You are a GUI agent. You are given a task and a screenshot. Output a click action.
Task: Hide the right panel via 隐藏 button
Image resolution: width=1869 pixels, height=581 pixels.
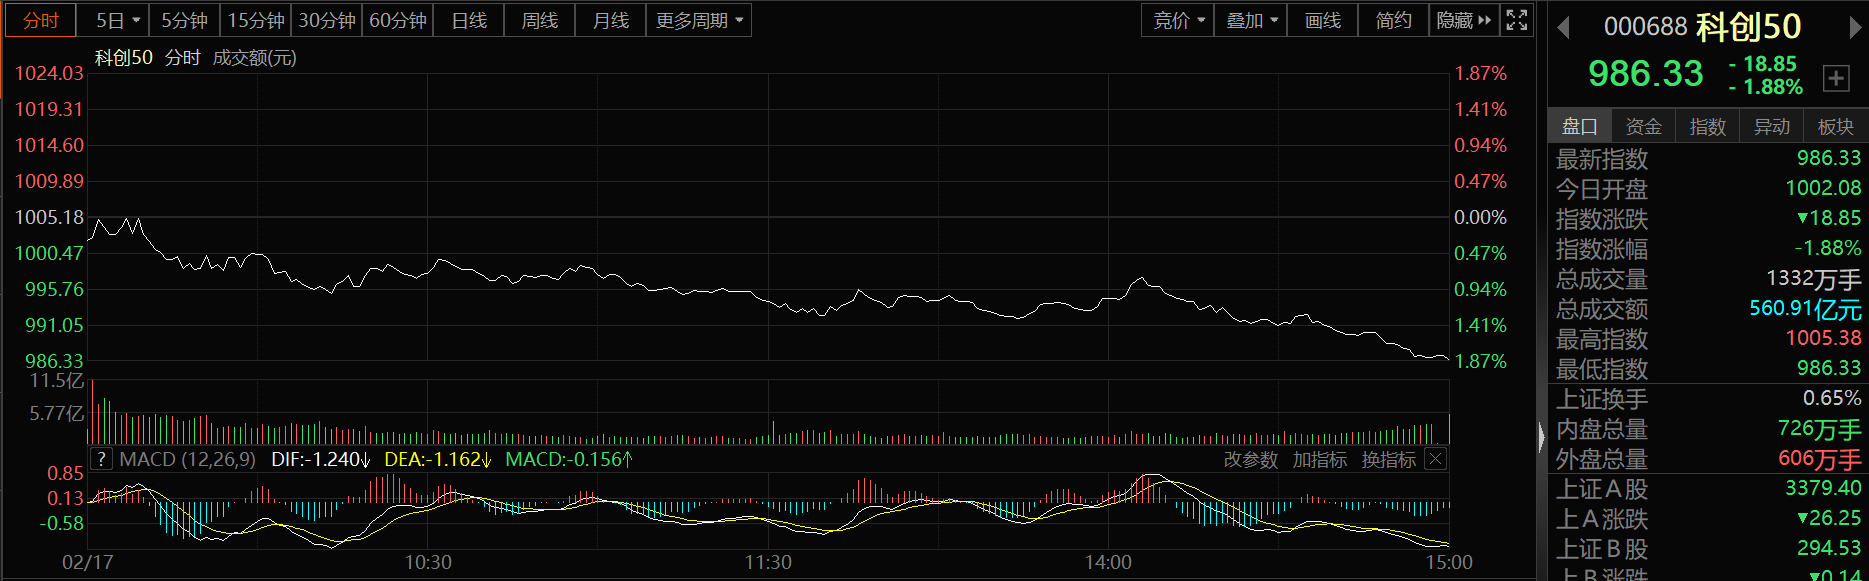1463,20
